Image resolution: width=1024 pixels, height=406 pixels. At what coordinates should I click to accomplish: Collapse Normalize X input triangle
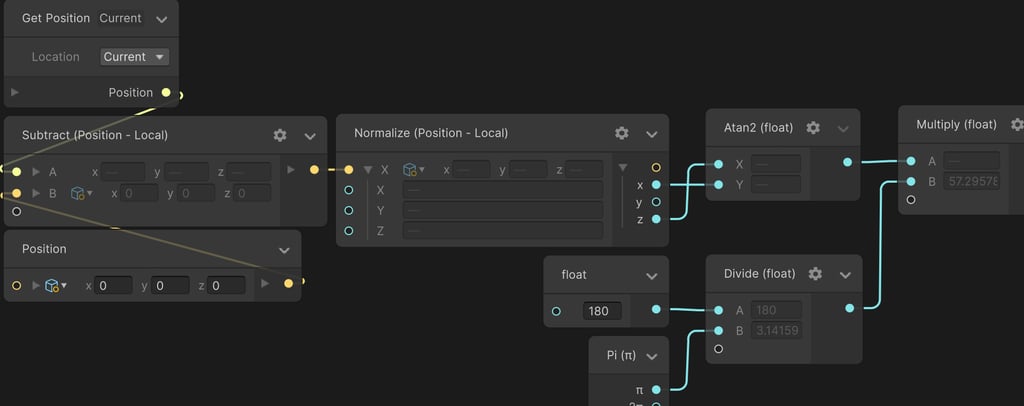point(368,170)
